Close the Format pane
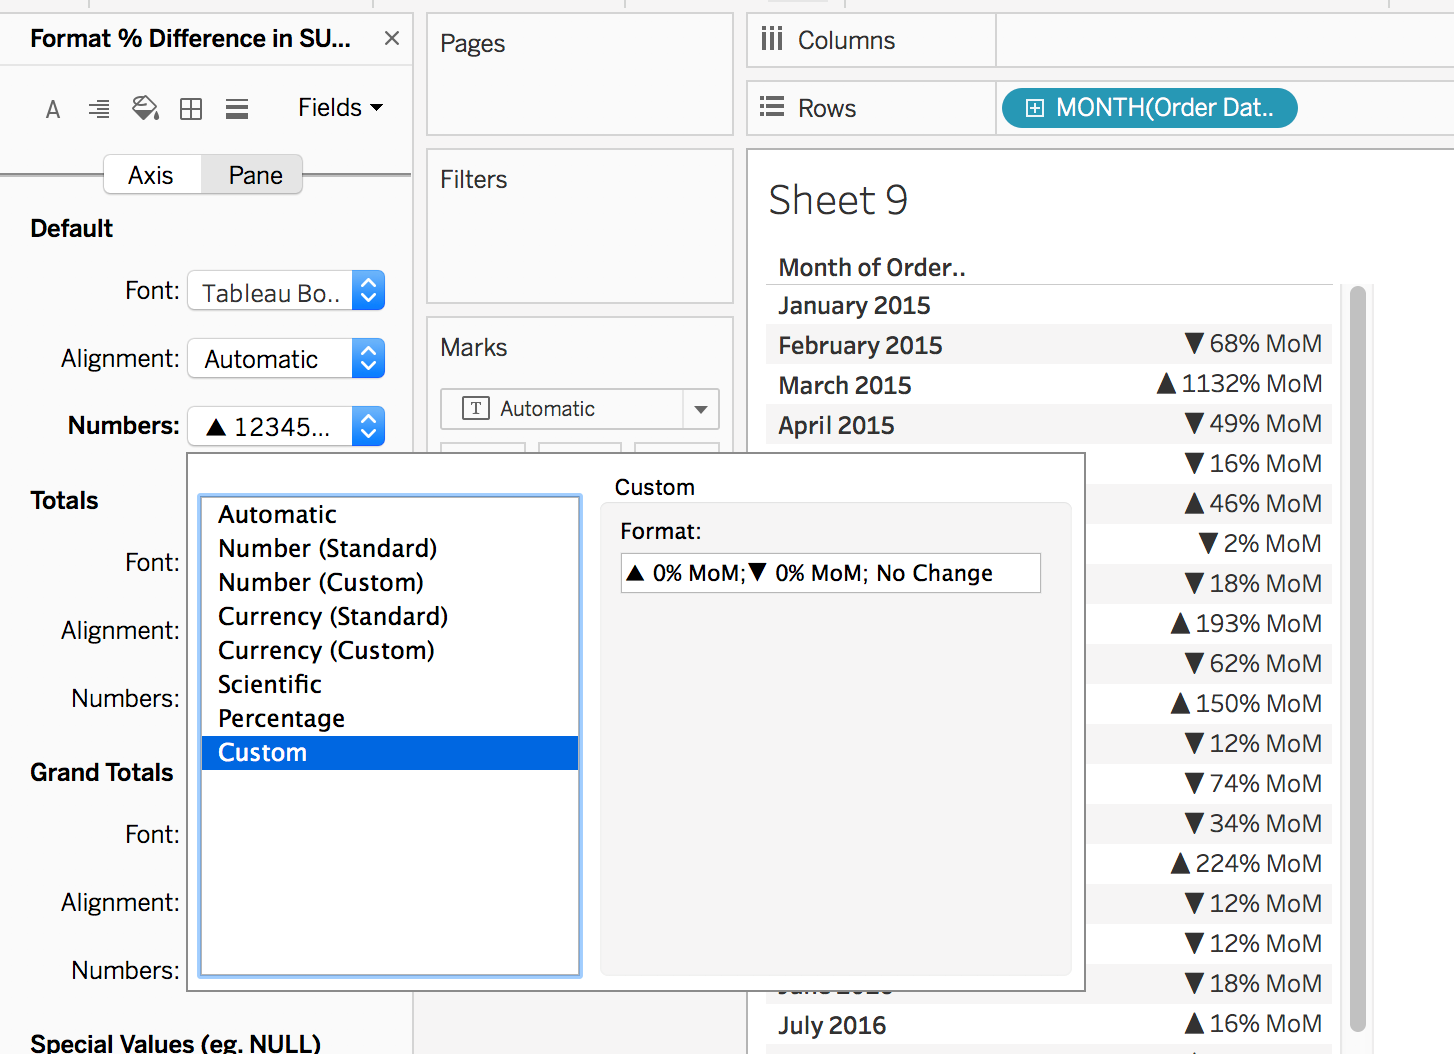Image resolution: width=1454 pixels, height=1054 pixels. coord(392,38)
